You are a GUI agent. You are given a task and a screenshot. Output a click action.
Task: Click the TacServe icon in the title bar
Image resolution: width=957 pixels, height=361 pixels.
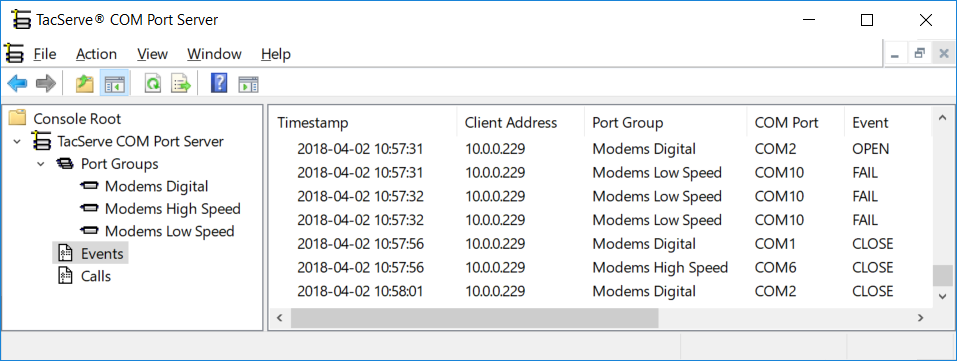pyautogui.click(x=21, y=20)
